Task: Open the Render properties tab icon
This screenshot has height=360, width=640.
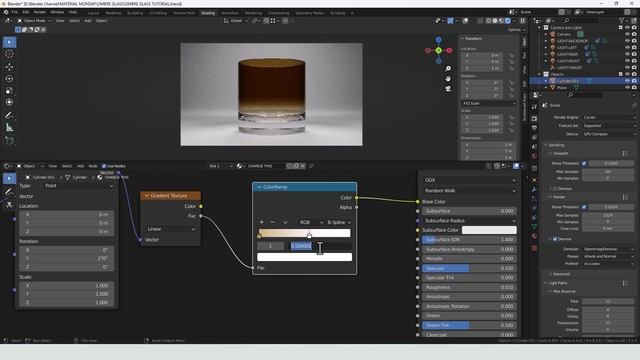Action: [x=534, y=118]
